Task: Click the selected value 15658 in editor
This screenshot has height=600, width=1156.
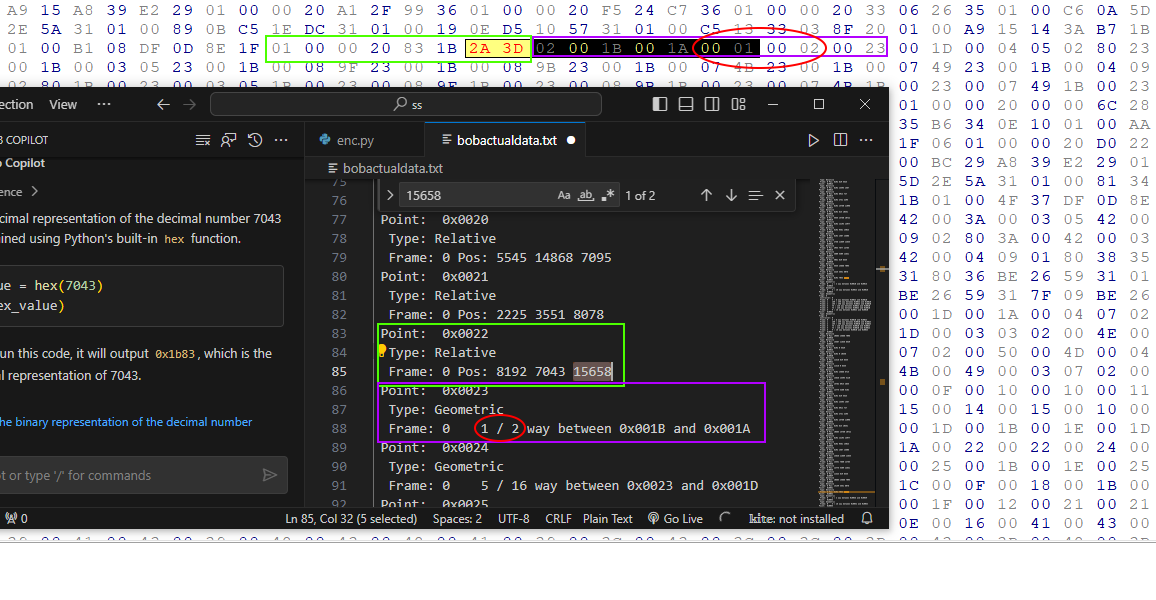Action: 593,371
